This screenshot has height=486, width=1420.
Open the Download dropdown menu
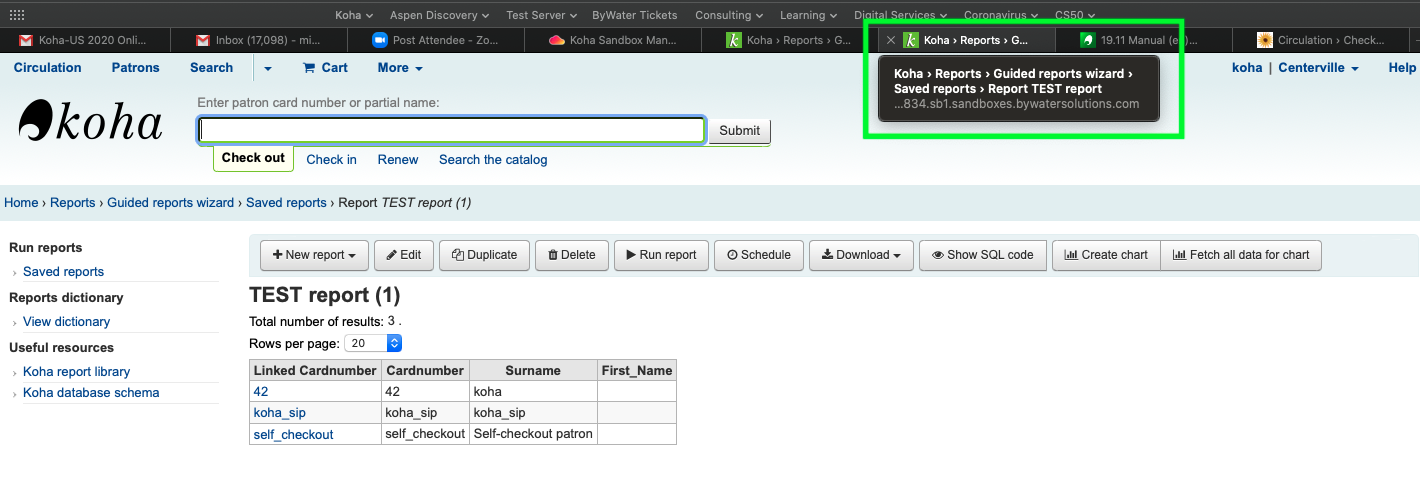tap(860, 255)
